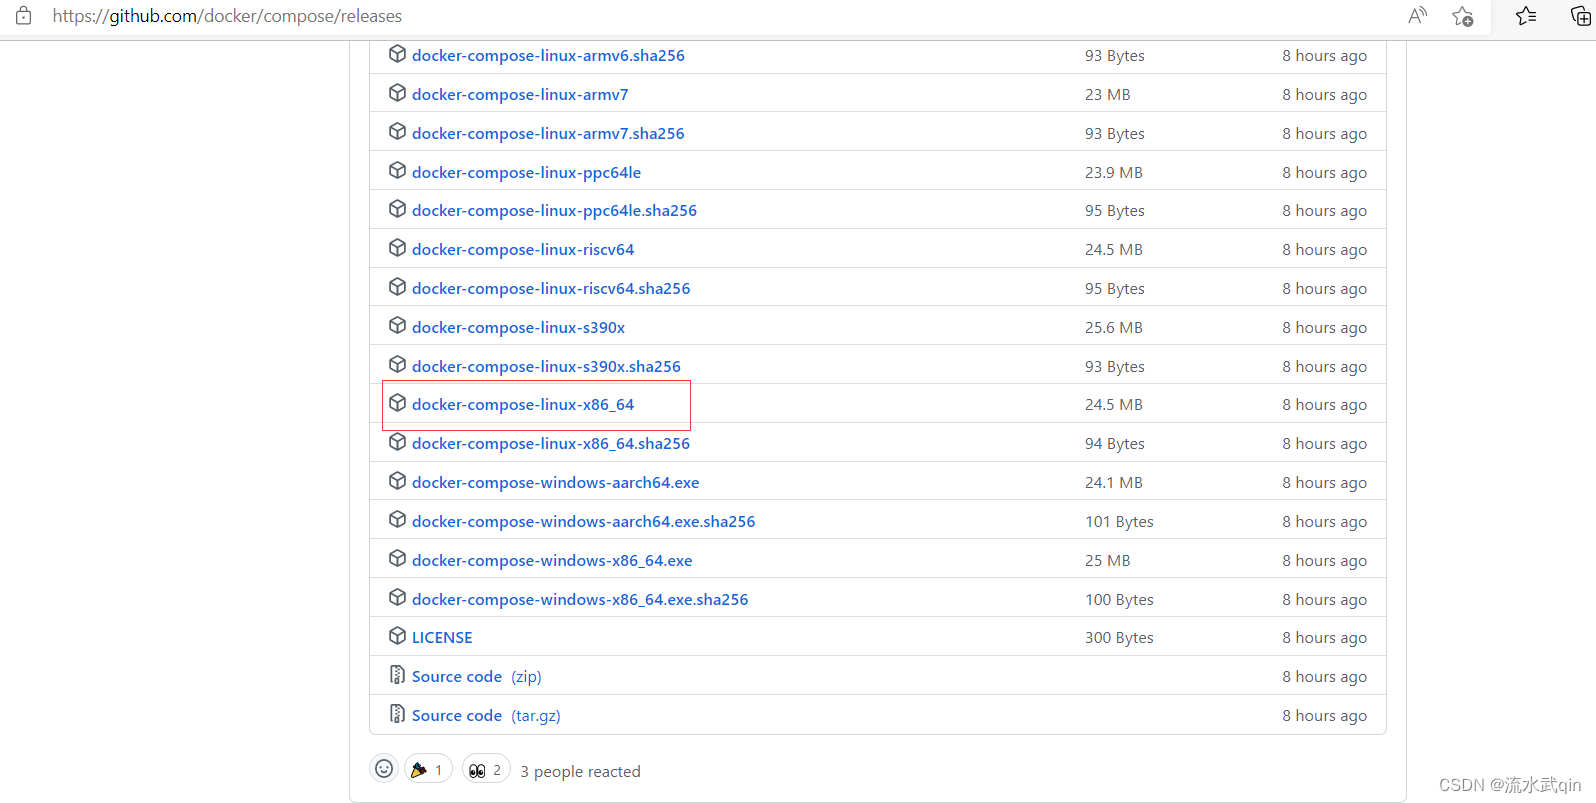Open the Collections icon in browser toolbar
This screenshot has height=803, width=1596.
[1581, 16]
